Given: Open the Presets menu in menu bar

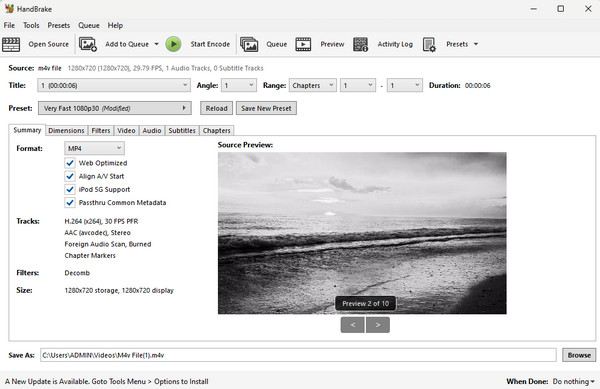Looking at the screenshot, I should point(59,25).
